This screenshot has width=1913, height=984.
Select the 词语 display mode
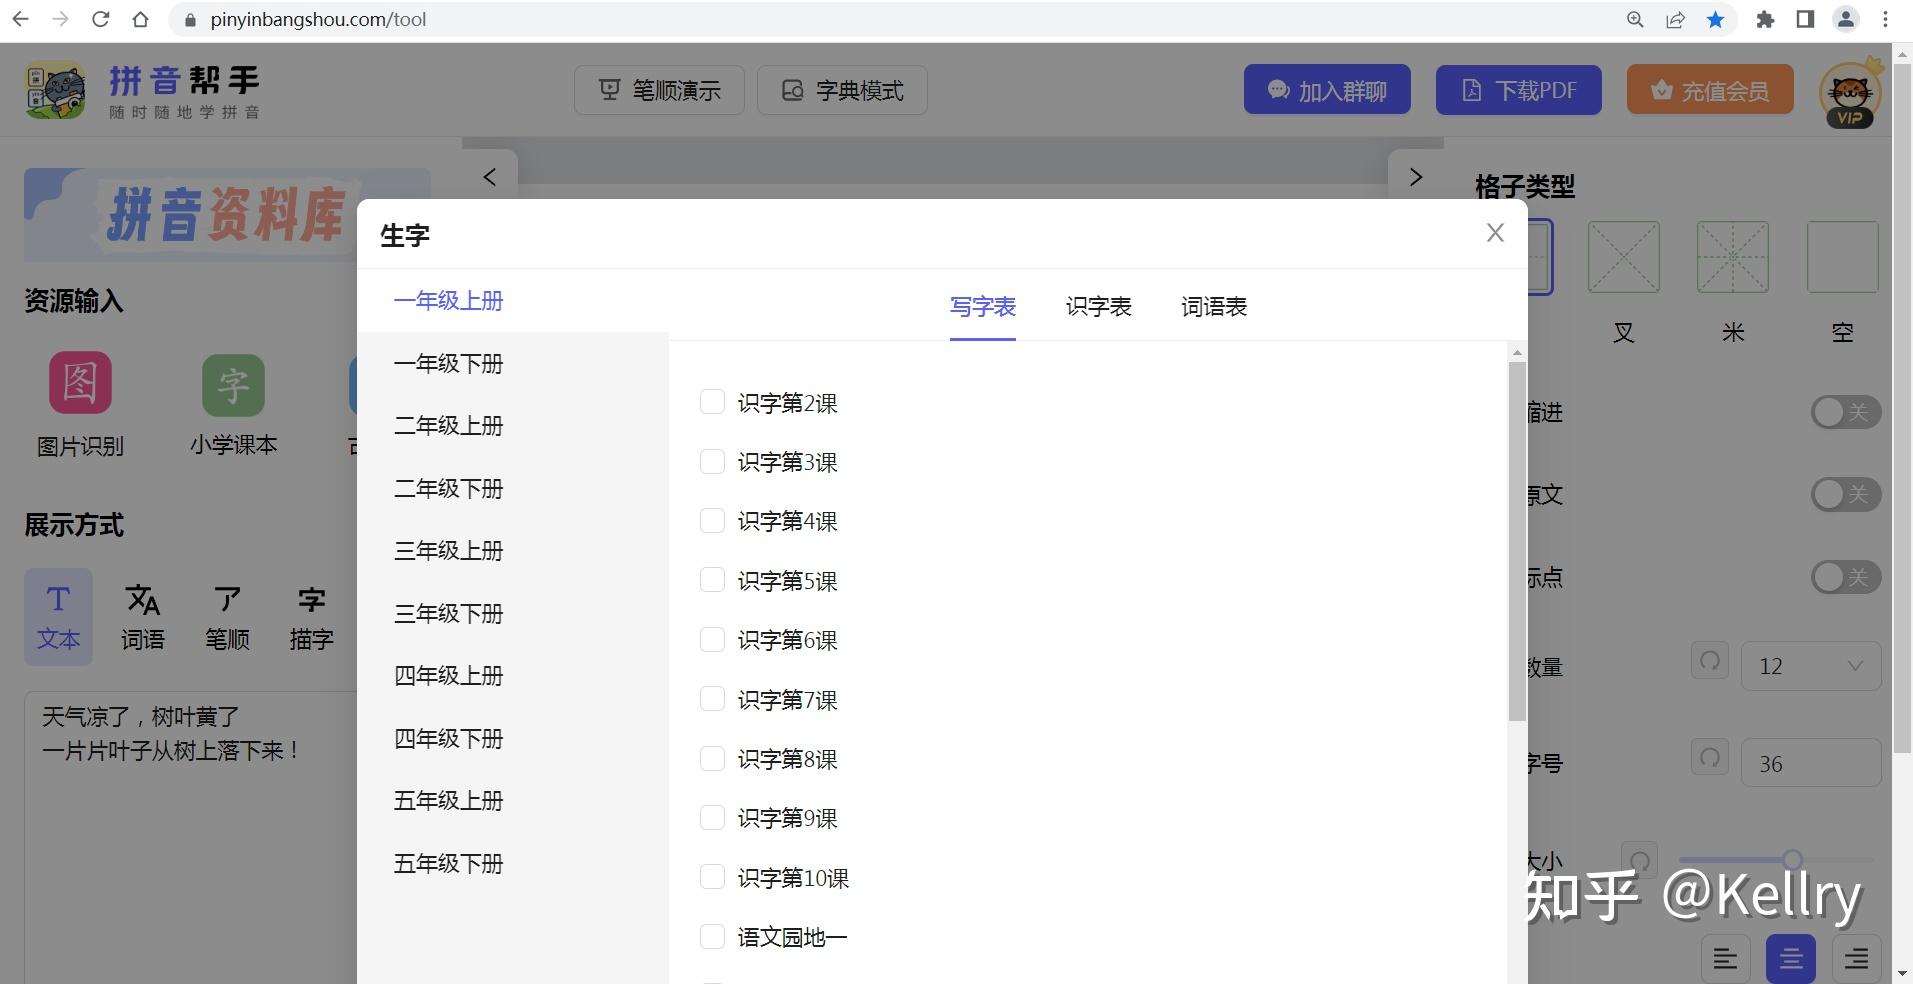pyautogui.click(x=143, y=617)
